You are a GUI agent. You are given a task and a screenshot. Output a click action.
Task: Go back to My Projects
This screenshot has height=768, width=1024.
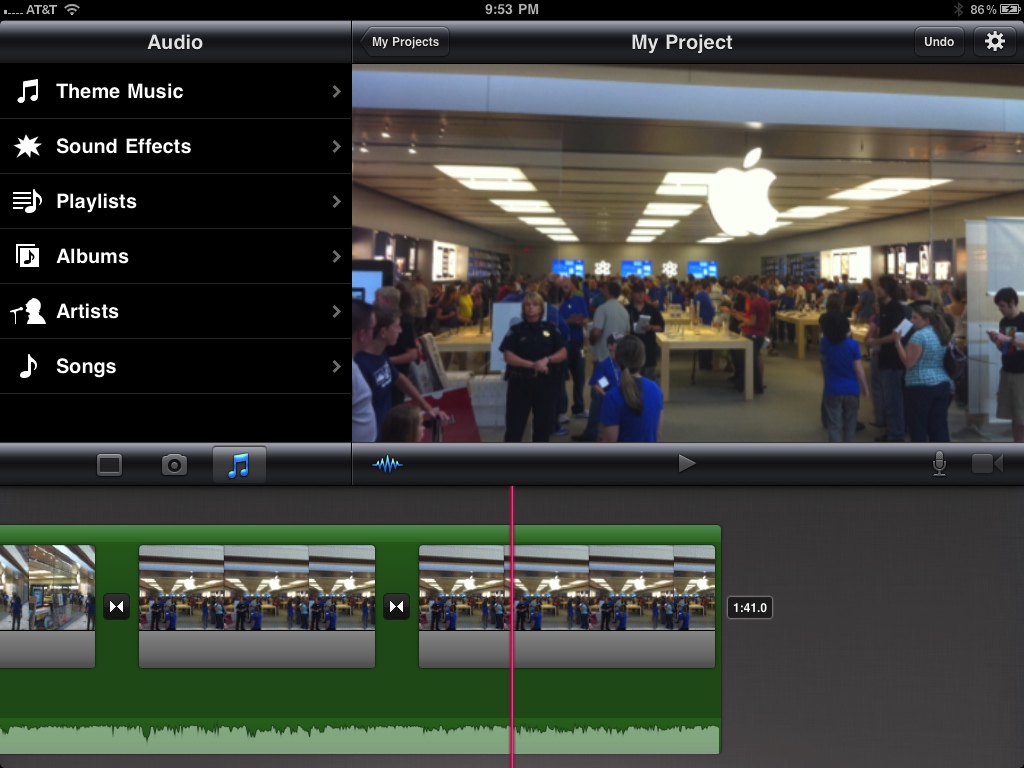tap(405, 42)
